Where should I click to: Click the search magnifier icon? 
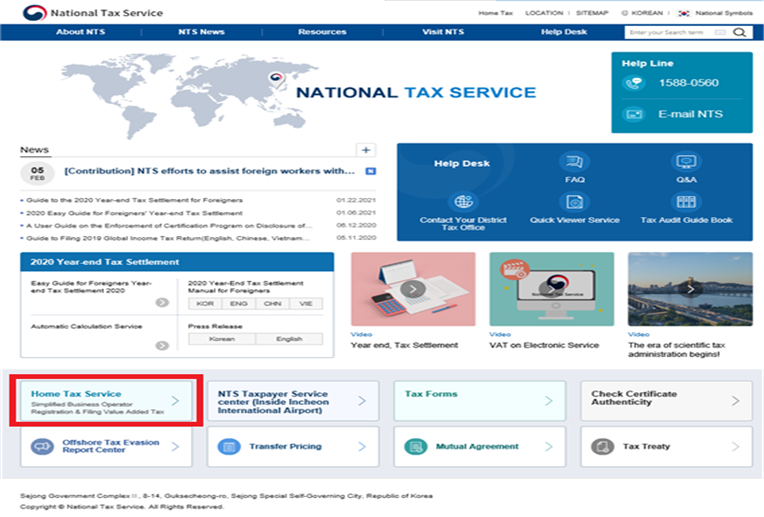pos(739,32)
